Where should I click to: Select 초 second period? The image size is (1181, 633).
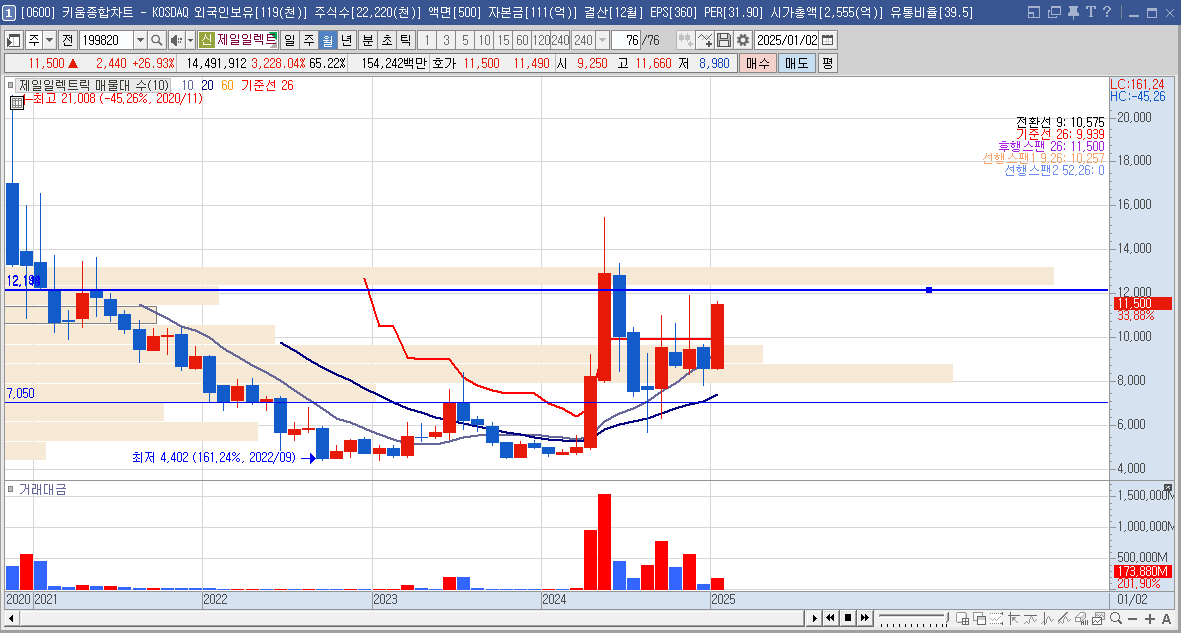(x=386, y=40)
